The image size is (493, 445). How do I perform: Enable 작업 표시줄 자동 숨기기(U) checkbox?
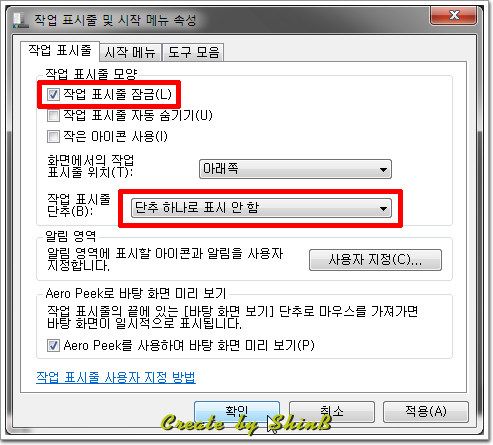tap(53, 116)
